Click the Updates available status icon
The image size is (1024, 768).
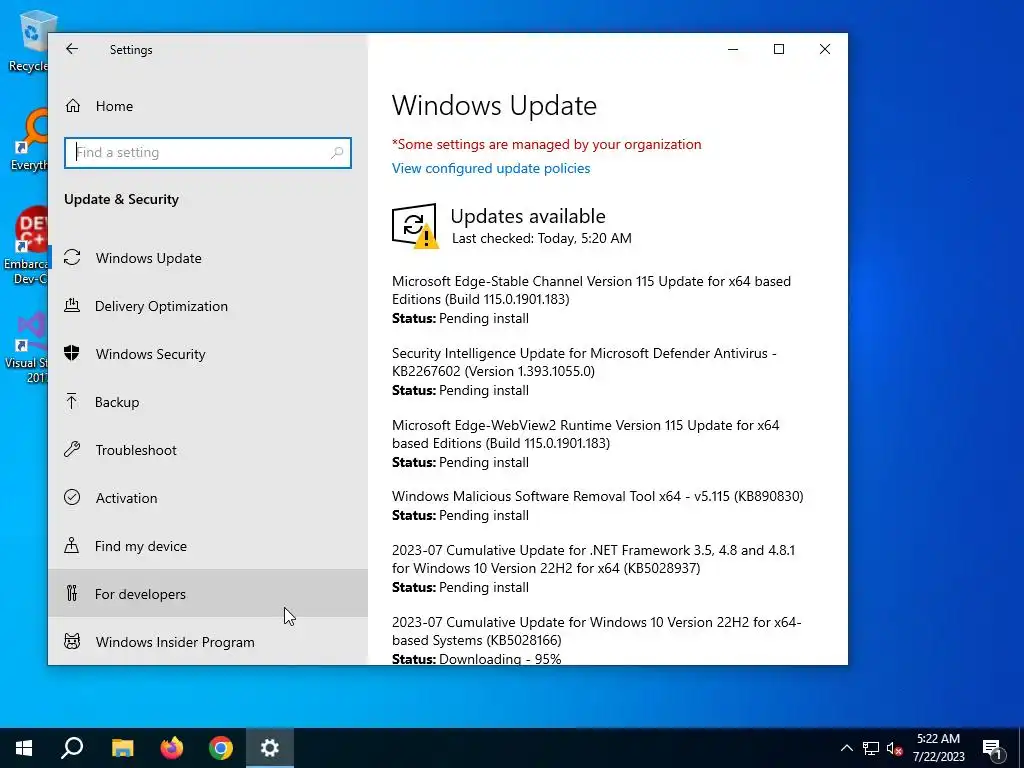[x=415, y=226]
